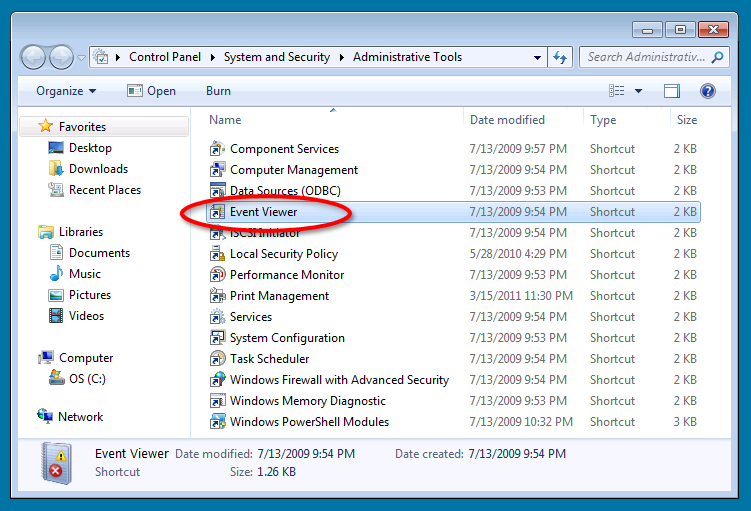
Task: Open the Component Services shortcut icon
Action: tap(217, 149)
